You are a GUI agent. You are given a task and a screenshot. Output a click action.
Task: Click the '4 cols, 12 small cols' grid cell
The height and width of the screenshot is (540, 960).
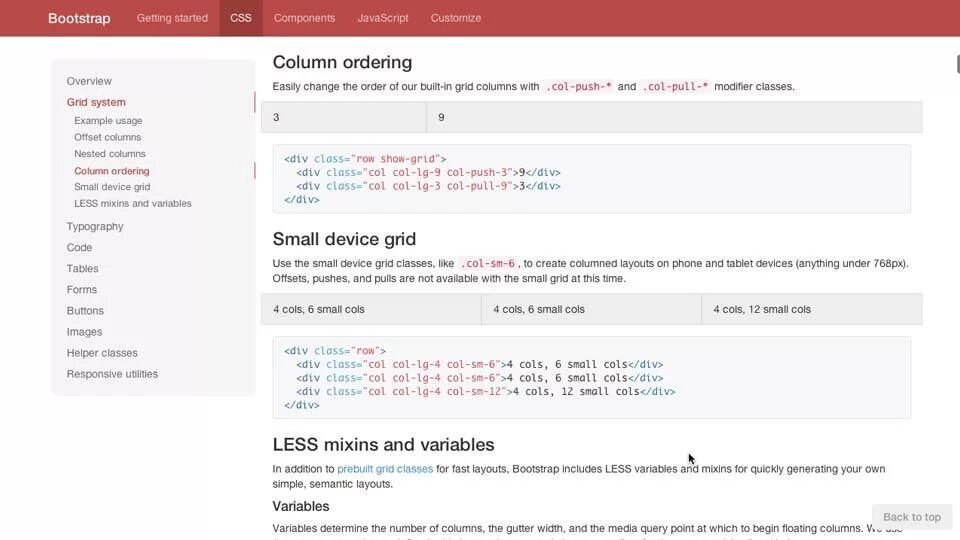pyautogui.click(x=812, y=310)
